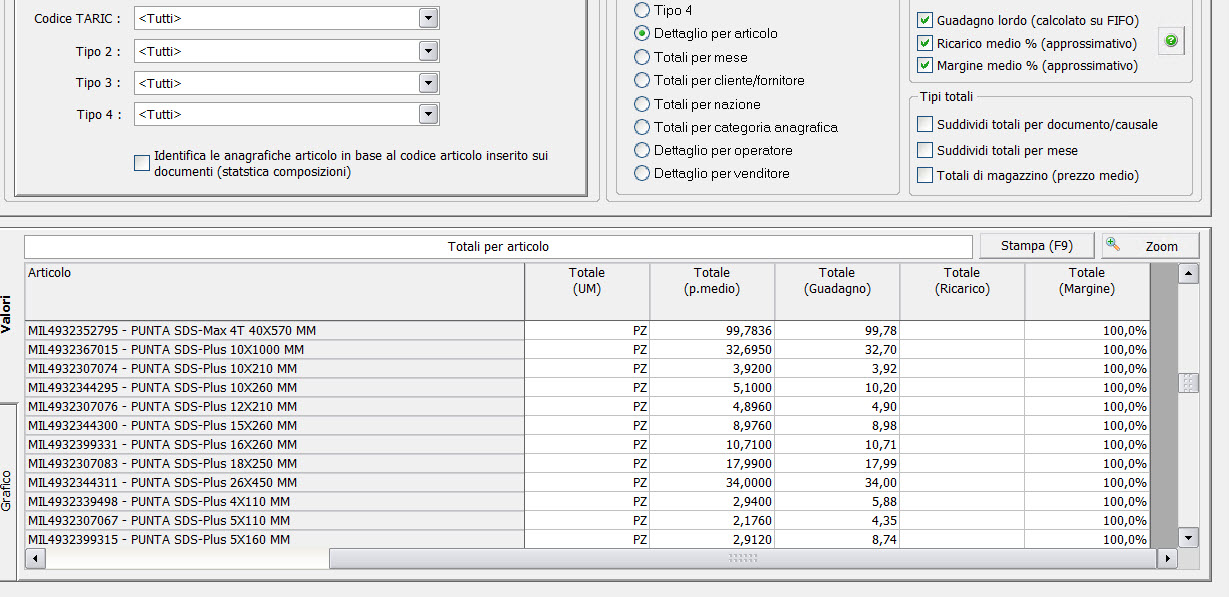Select Totali per mese radio button

click(642, 57)
